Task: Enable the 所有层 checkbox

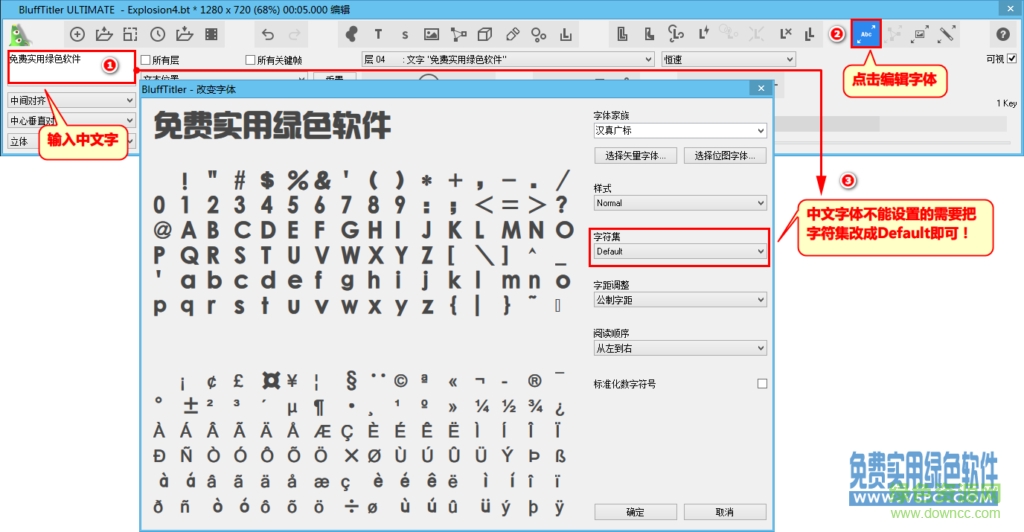Action: point(146,60)
